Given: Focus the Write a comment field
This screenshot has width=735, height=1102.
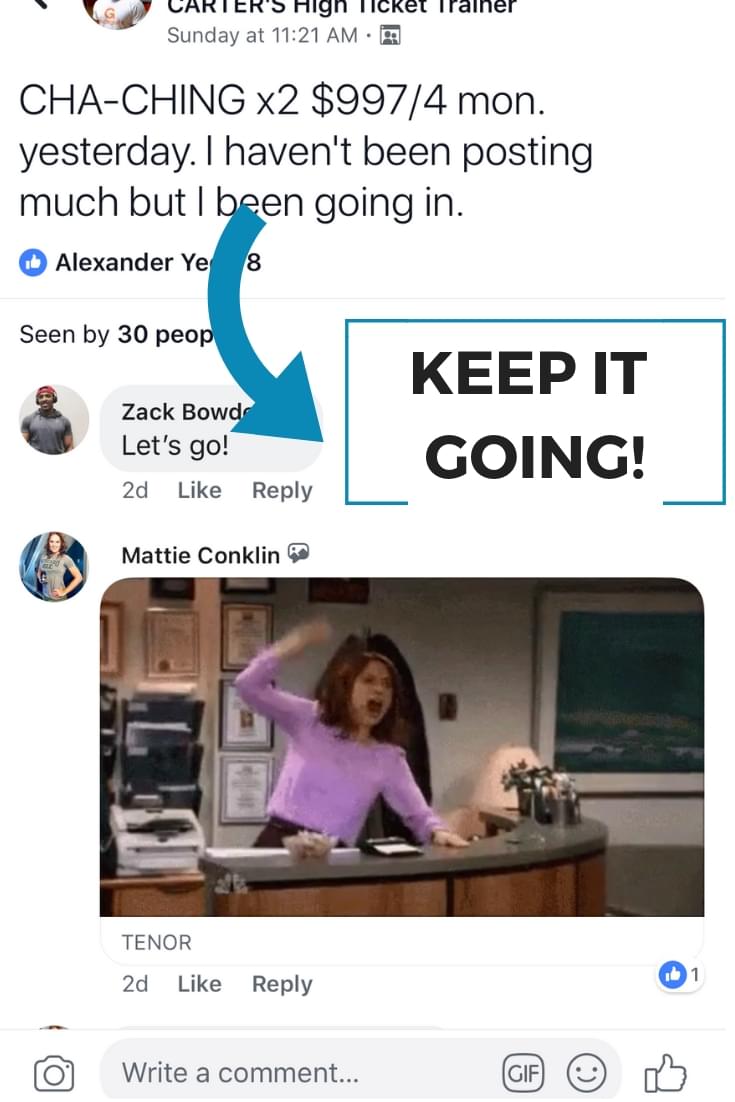Looking at the screenshot, I should (302, 1073).
